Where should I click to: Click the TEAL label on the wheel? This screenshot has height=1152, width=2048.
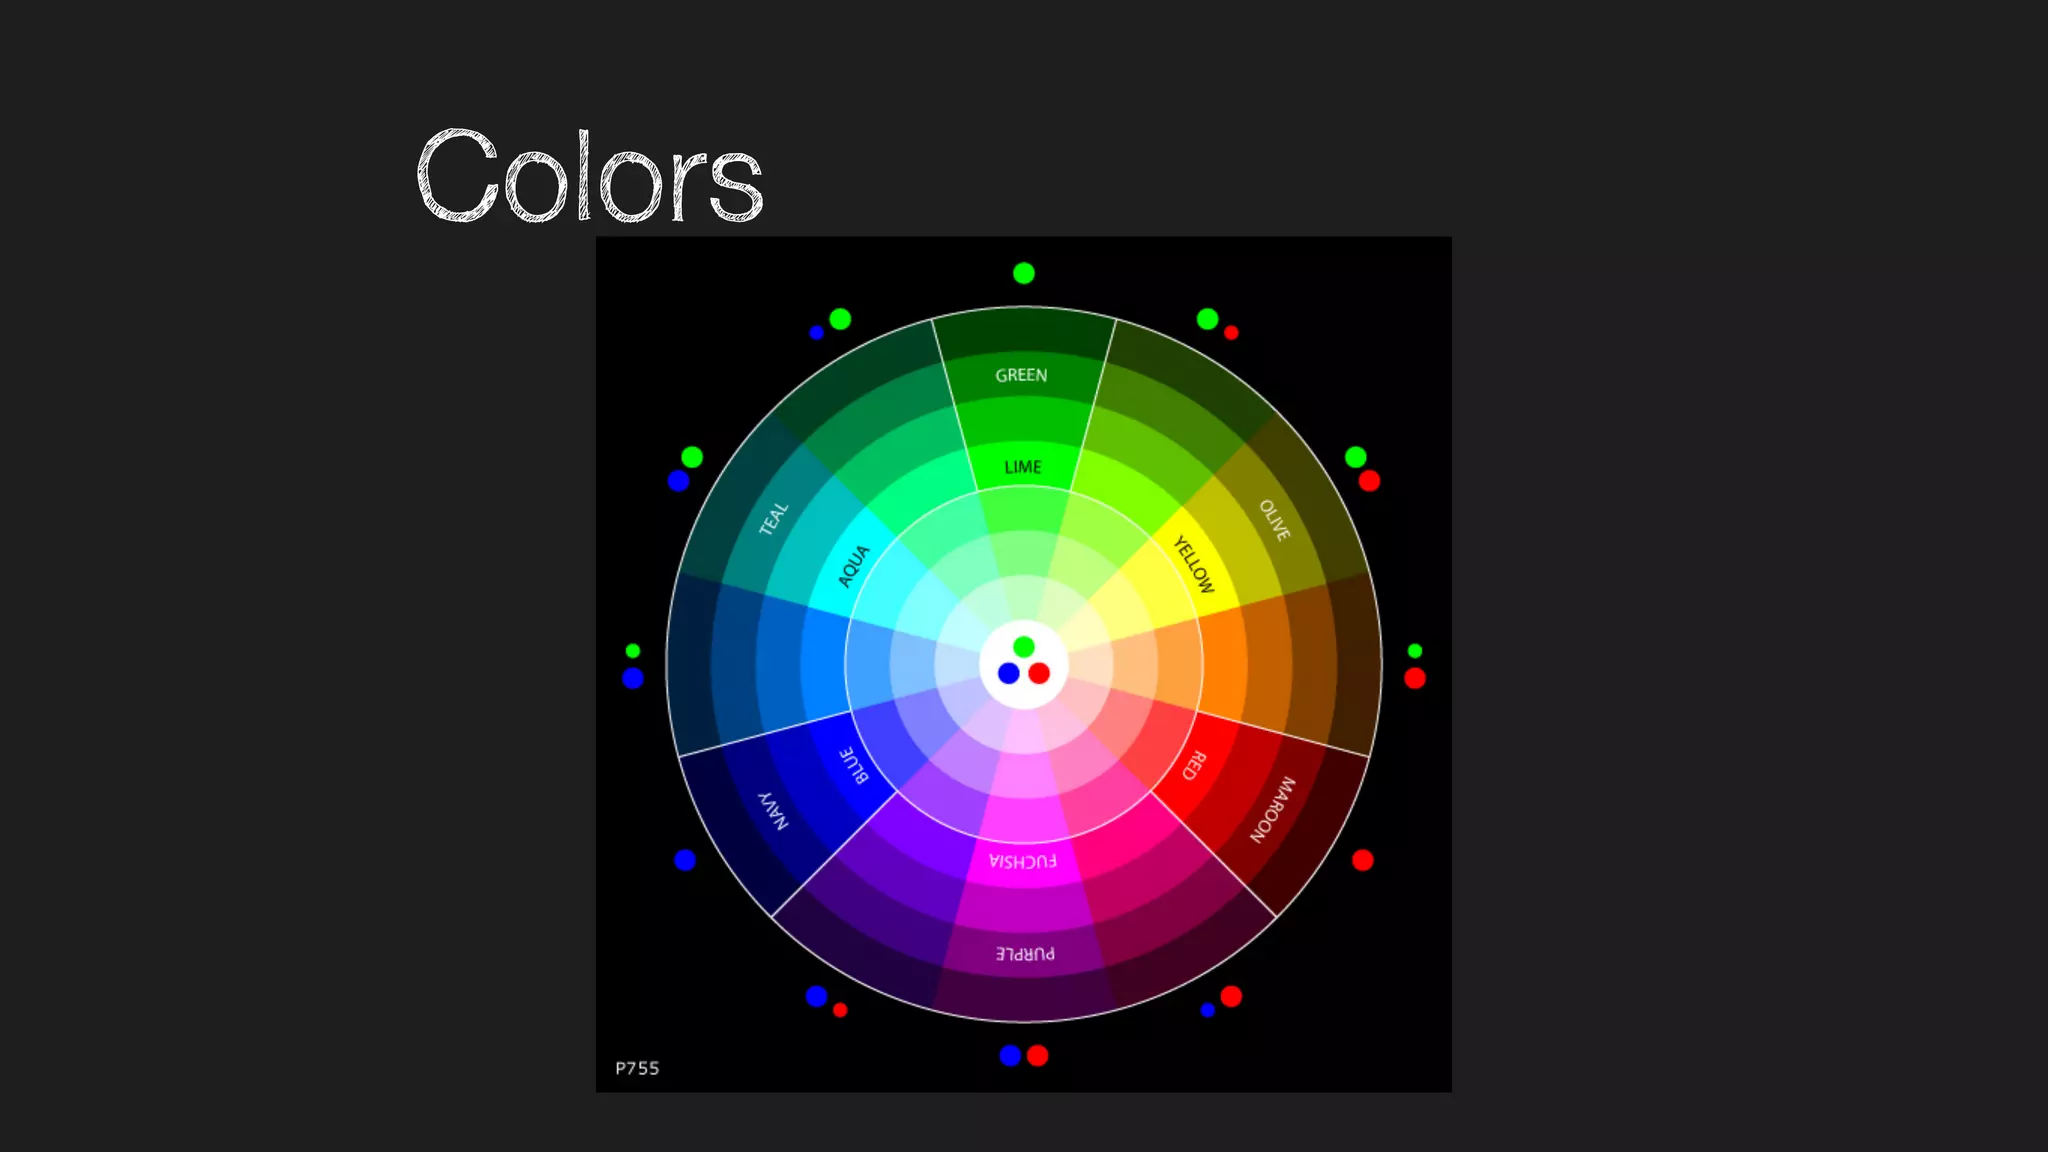pyautogui.click(x=774, y=518)
